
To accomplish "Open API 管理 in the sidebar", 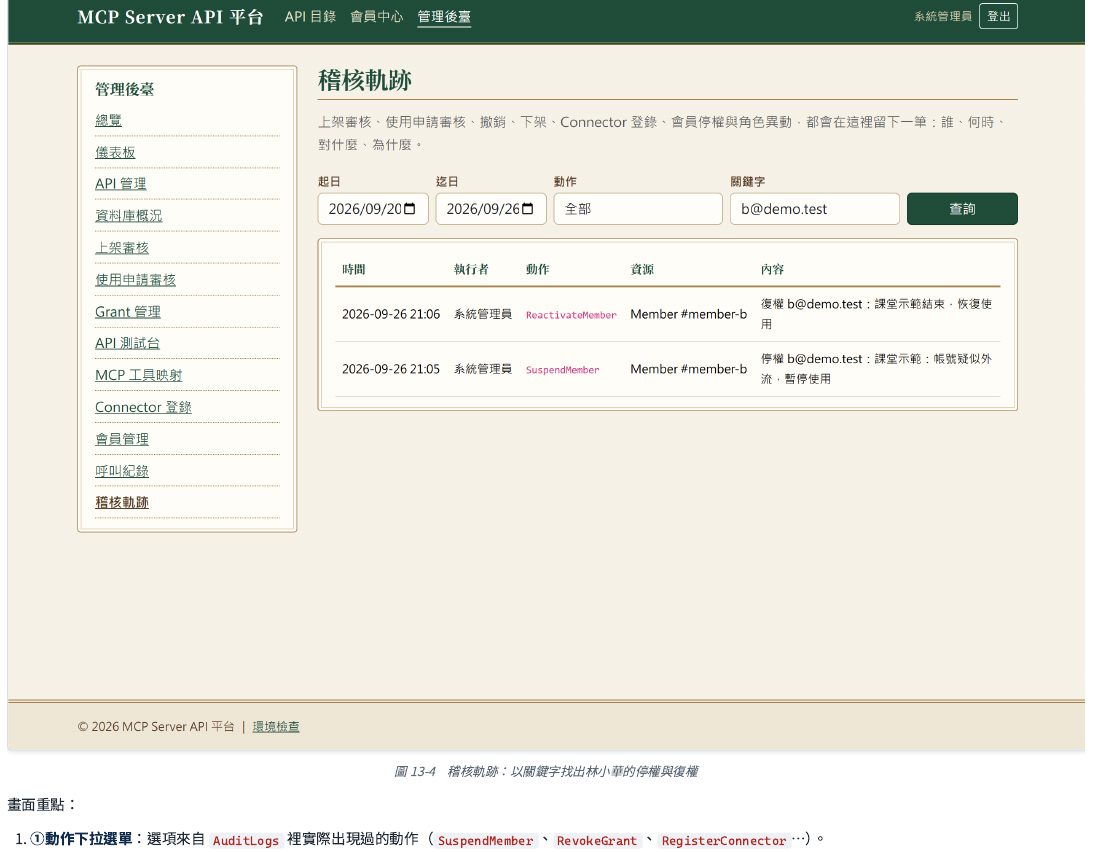I will coord(121,183).
